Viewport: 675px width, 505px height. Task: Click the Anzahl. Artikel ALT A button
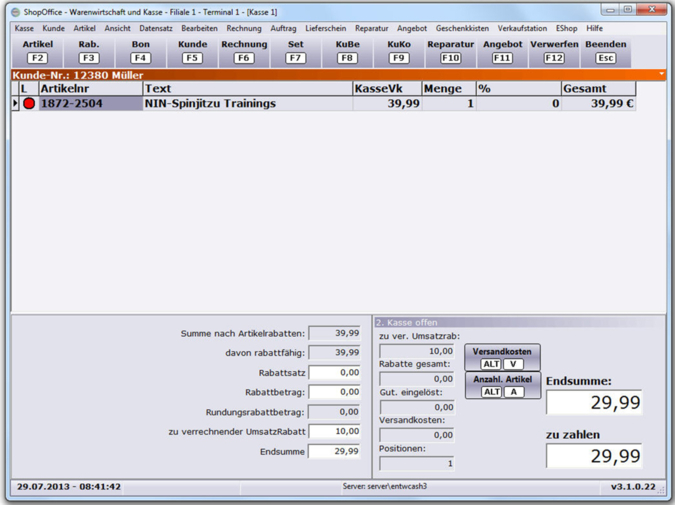tap(502, 386)
